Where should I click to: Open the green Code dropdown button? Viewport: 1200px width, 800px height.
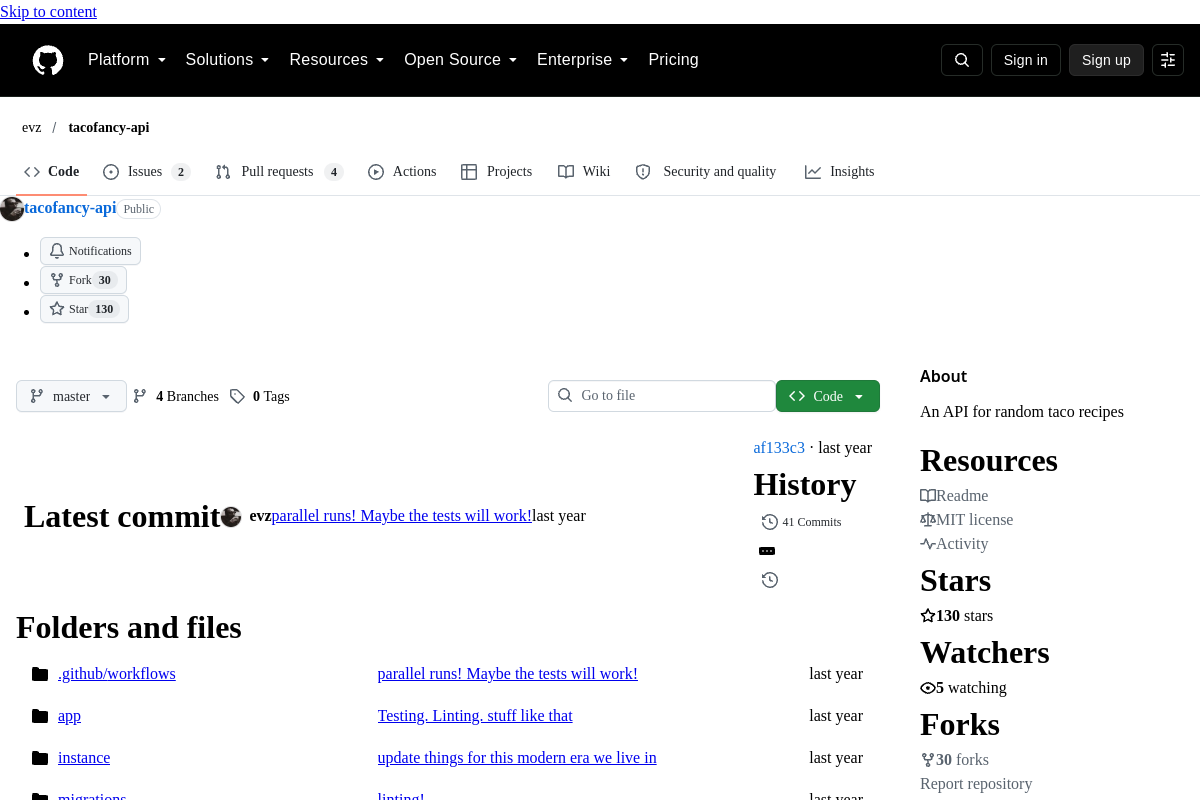pyautogui.click(x=828, y=396)
